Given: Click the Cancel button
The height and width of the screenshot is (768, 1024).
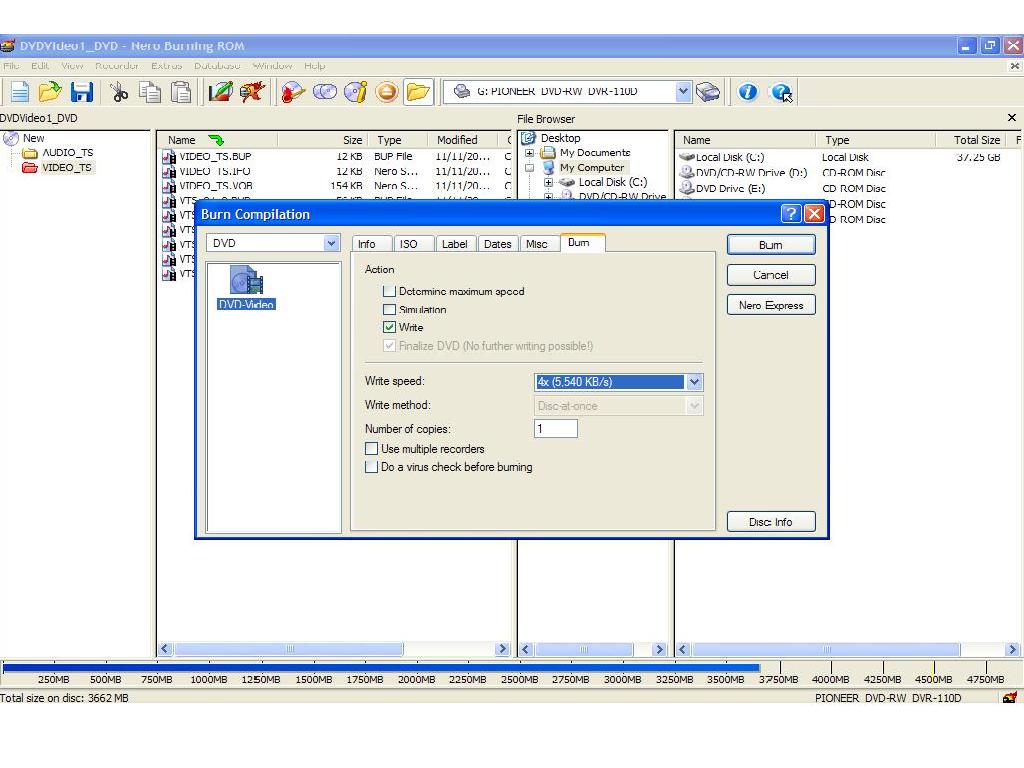Looking at the screenshot, I should click(771, 275).
